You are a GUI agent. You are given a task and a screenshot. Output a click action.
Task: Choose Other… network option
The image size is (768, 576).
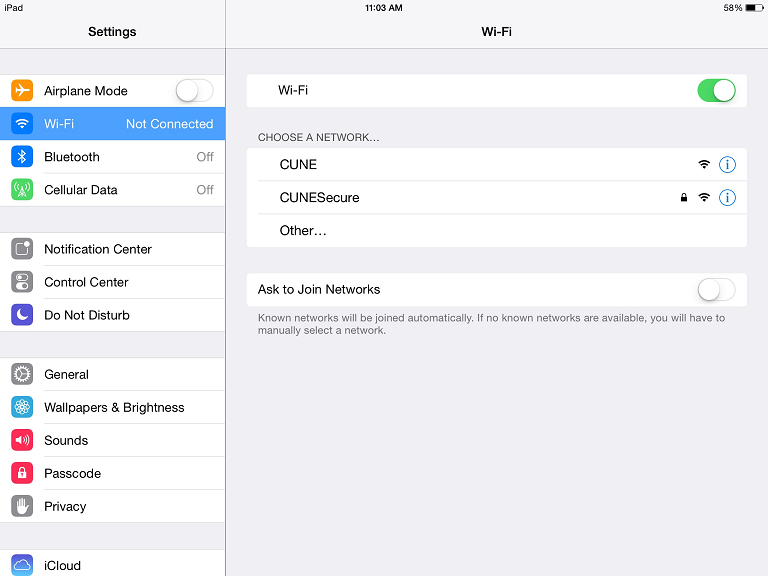497,230
